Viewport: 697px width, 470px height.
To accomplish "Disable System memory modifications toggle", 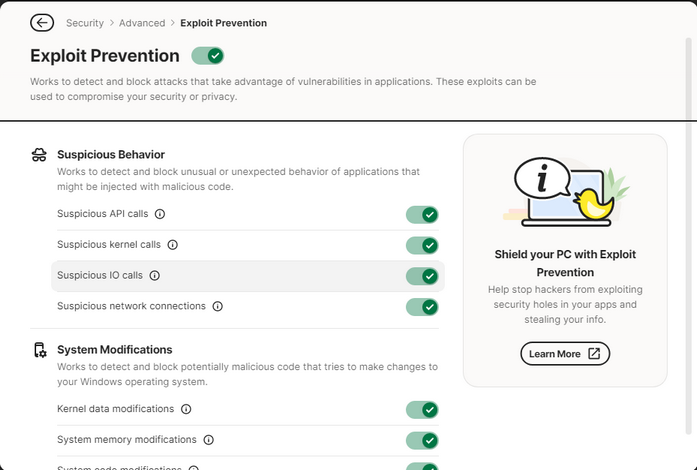I will click(x=422, y=440).
